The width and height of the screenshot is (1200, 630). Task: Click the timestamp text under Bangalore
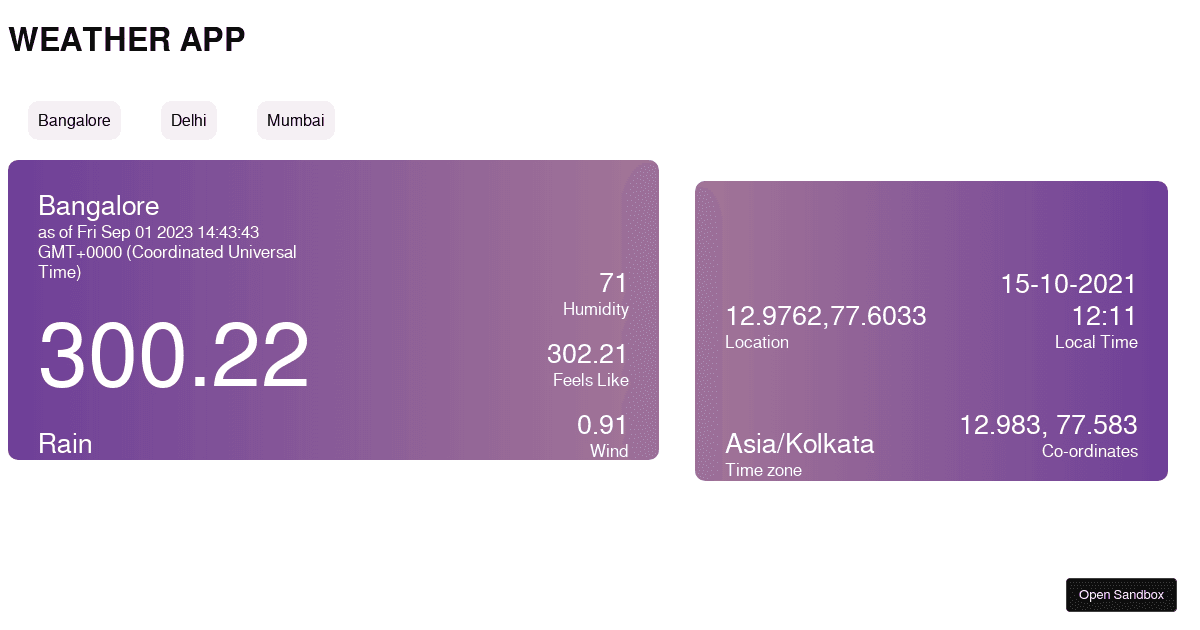click(x=168, y=252)
